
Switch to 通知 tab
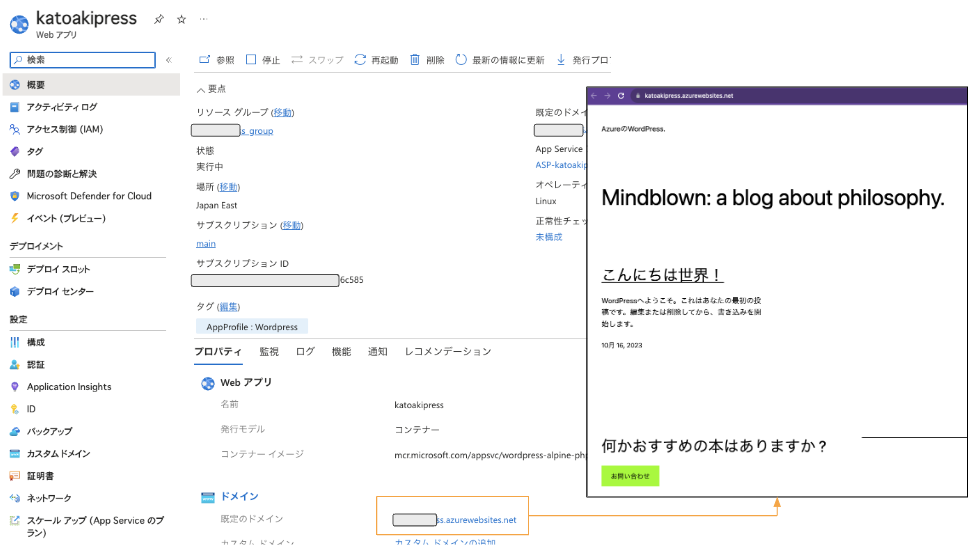click(x=378, y=352)
